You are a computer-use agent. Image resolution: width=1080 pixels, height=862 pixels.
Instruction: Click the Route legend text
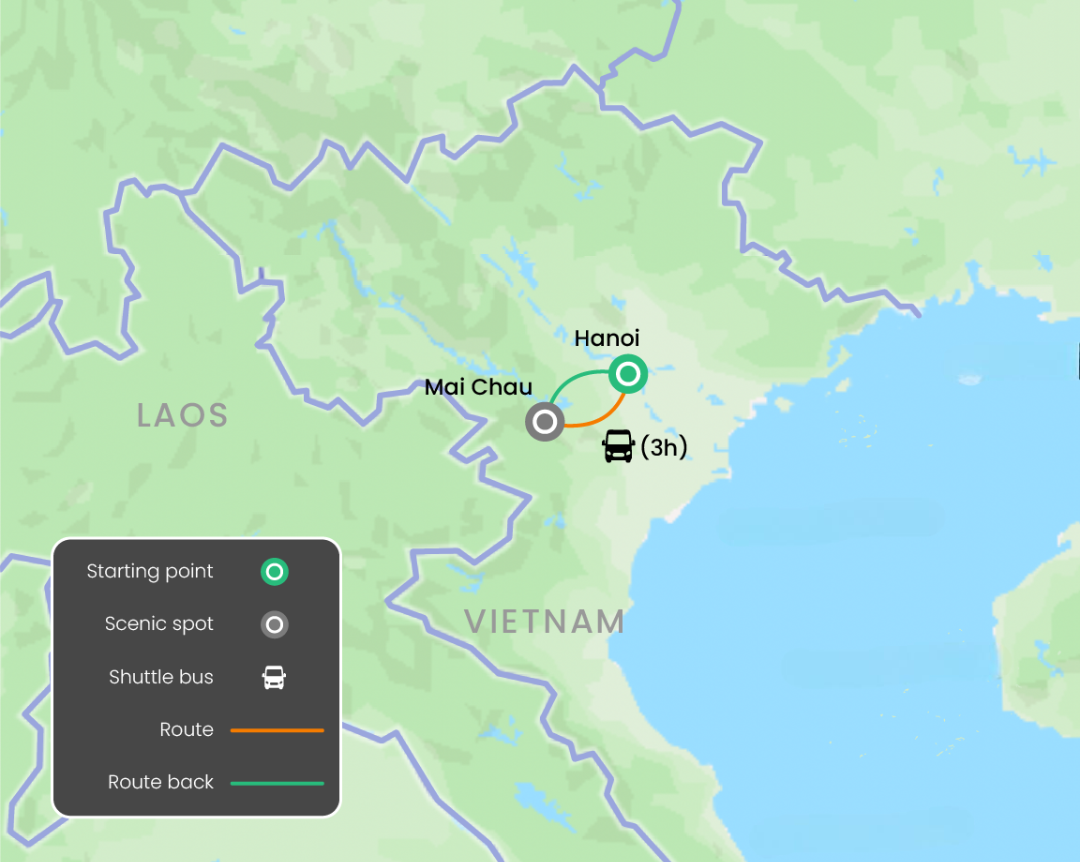pos(187,729)
